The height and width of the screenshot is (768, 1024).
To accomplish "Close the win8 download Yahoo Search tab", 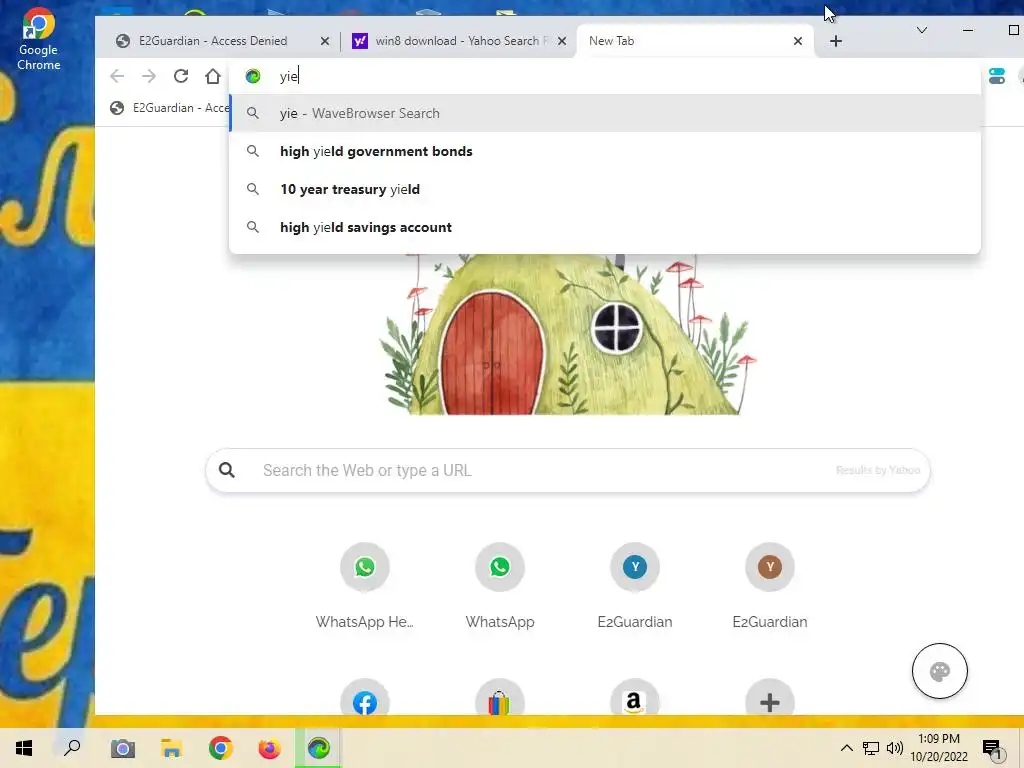I will [562, 41].
